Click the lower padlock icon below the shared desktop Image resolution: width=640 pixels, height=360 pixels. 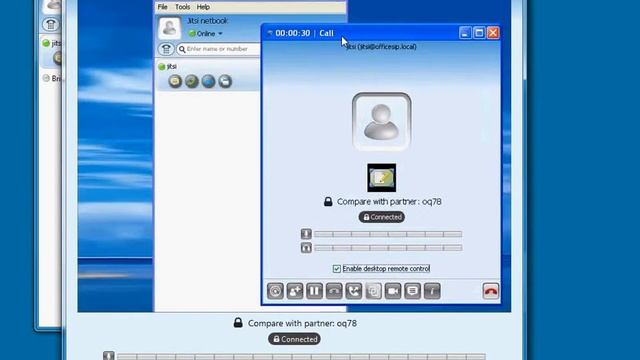point(238,323)
